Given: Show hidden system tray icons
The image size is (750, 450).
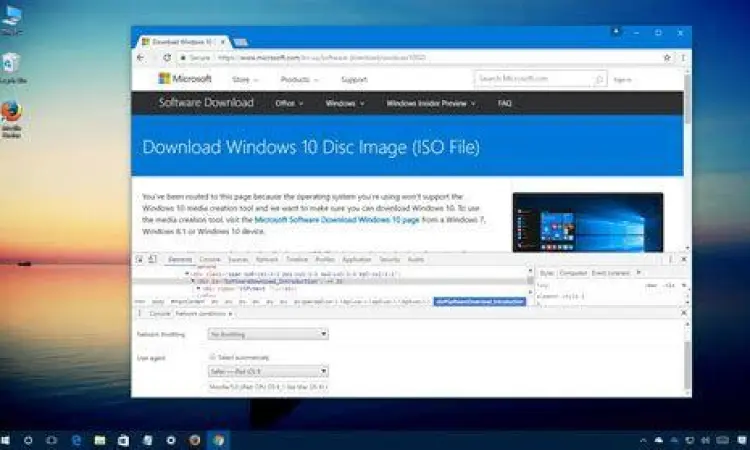Looking at the screenshot, I should coord(643,440).
